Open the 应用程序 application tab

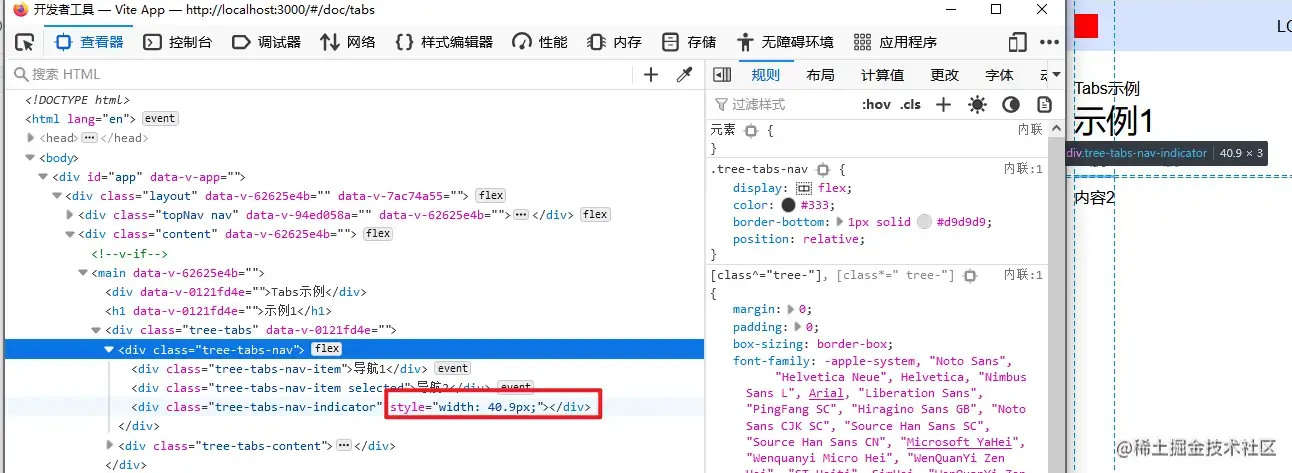click(x=895, y=42)
